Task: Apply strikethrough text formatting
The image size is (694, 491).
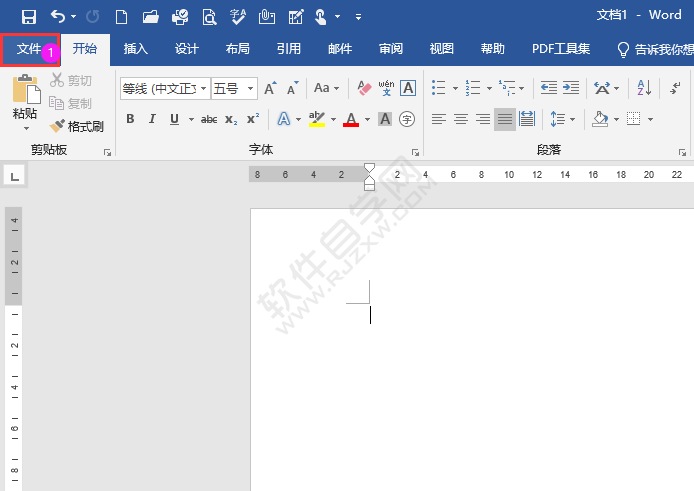Action: point(209,119)
